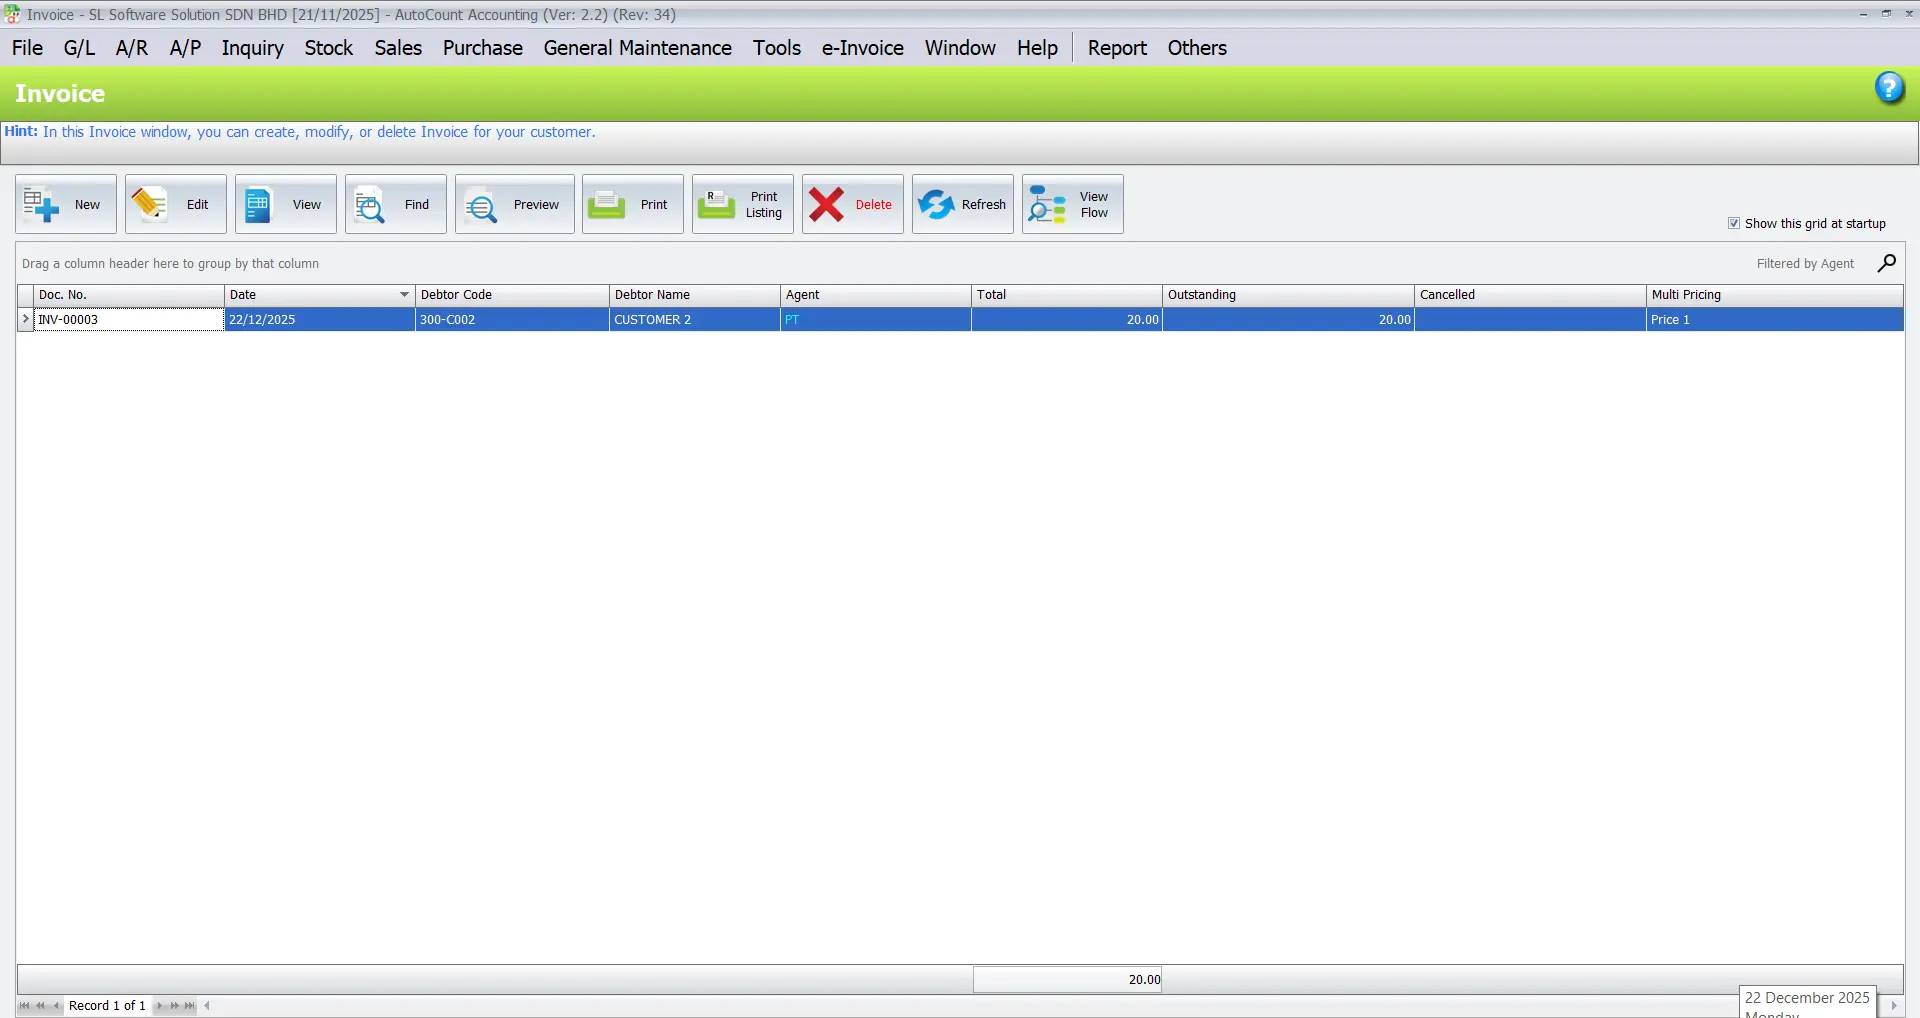Open AutoCount help via question mark icon

(x=1890, y=88)
